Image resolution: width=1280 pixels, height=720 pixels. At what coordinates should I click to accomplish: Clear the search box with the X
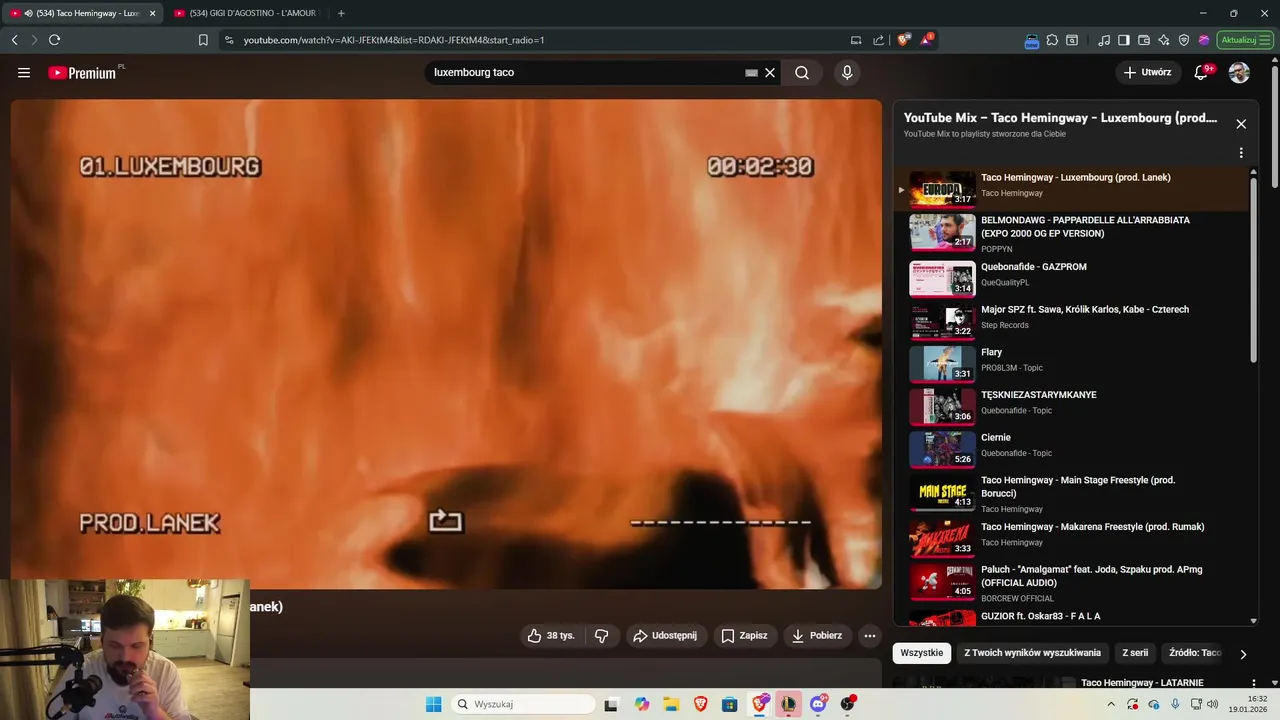point(770,72)
